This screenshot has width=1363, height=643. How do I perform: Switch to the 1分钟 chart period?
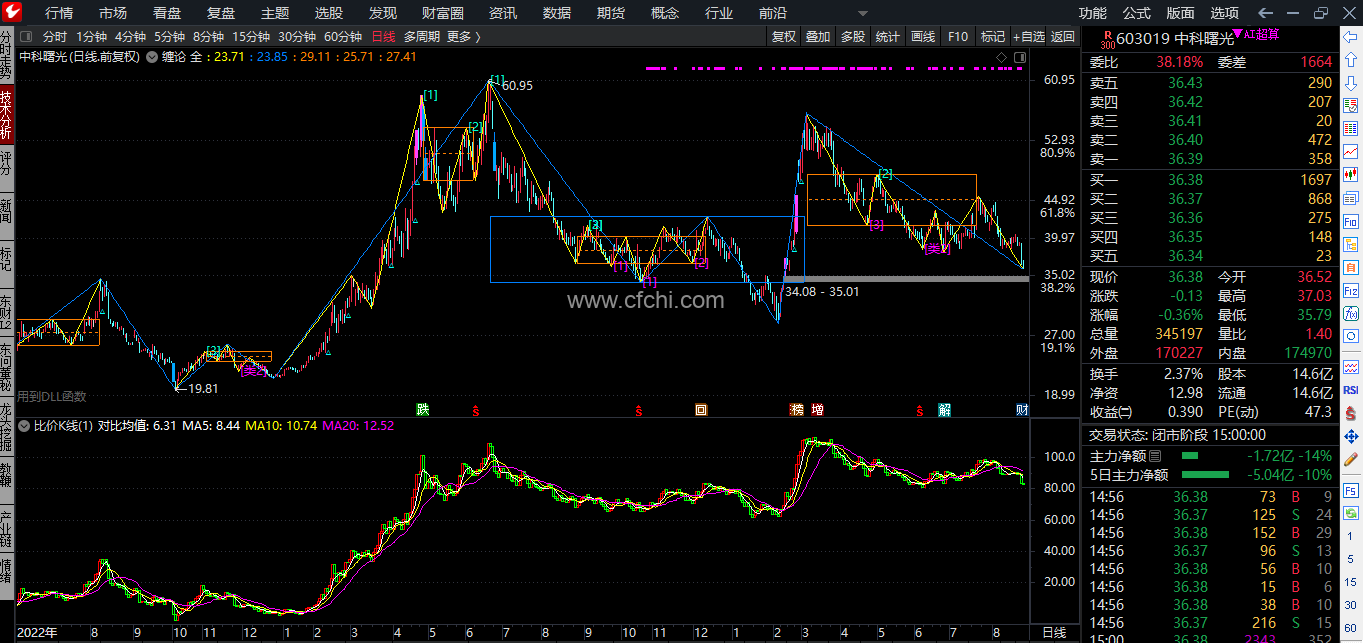(91, 37)
